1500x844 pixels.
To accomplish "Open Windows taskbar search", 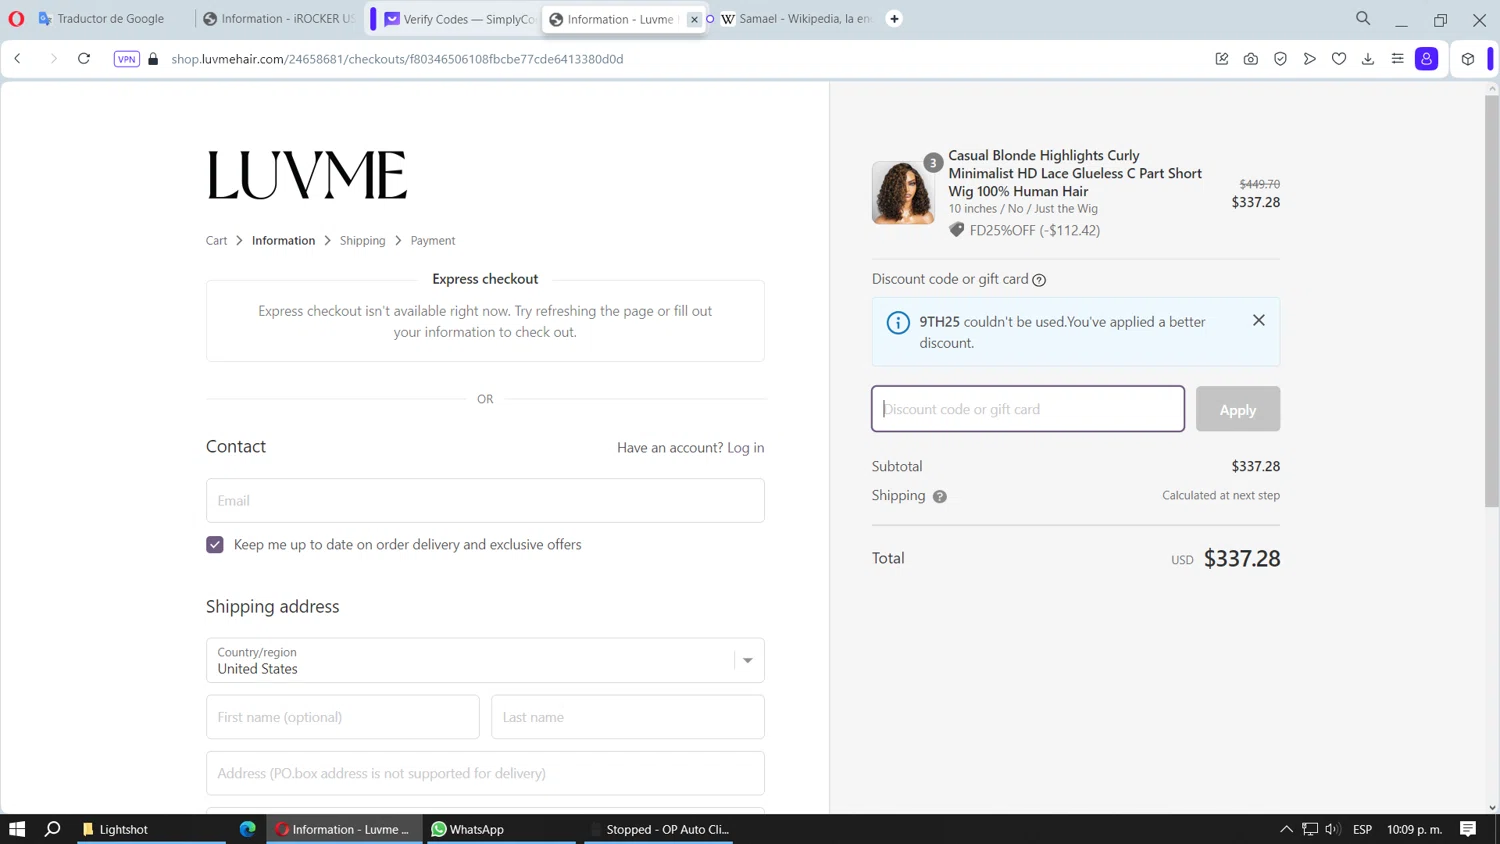I will [53, 829].
